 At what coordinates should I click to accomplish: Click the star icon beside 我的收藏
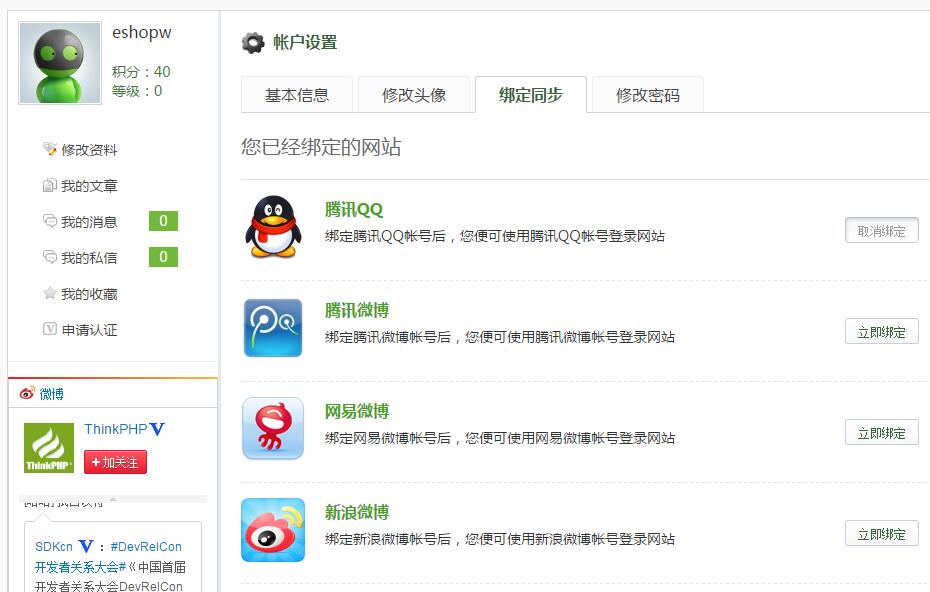tap(49, 293)
